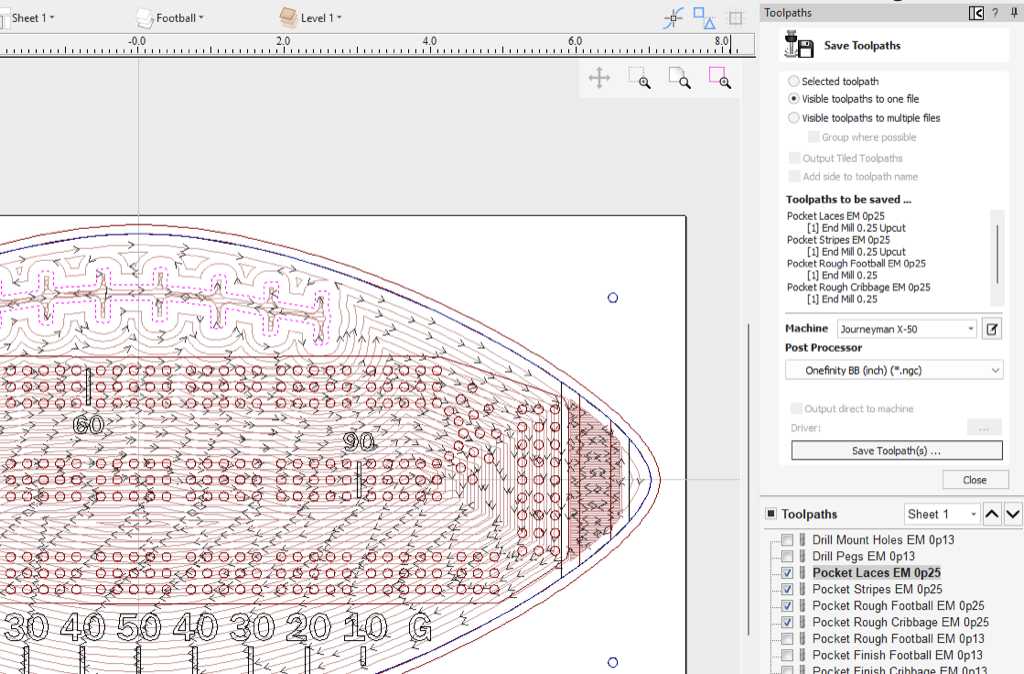Click the pan view cross-arrows icon
Image resolution: width=1024 pixels, height=674 pixels.
pos(599,78)
